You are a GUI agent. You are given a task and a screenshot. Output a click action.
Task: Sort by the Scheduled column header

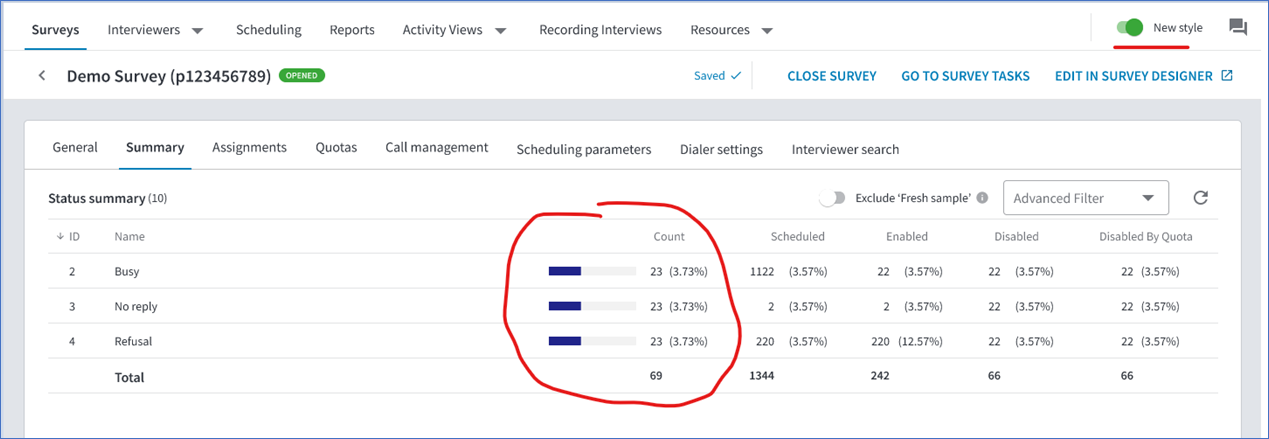click(x=797, y=237)
